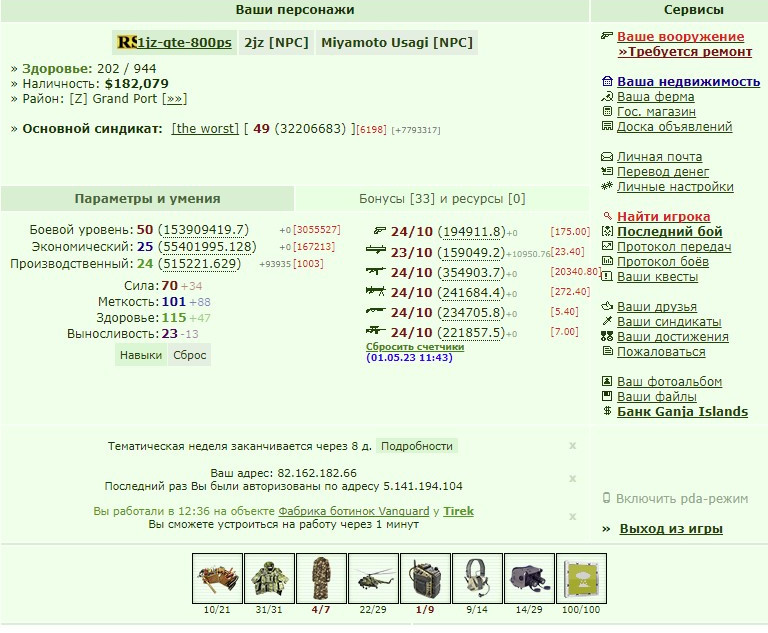Dismiss the thematic week notice
The image size is (768, 633).
tap(573, 445)
